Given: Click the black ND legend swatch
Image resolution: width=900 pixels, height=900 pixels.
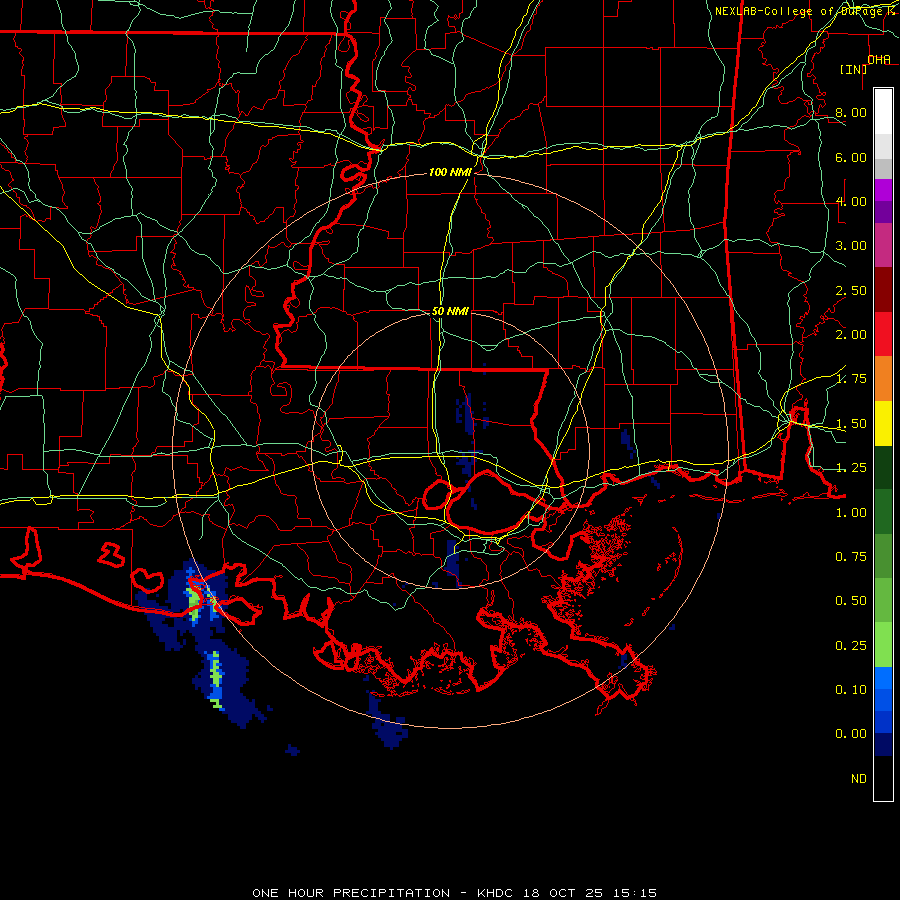Looking at the screenshot, I should coord(883,778).
